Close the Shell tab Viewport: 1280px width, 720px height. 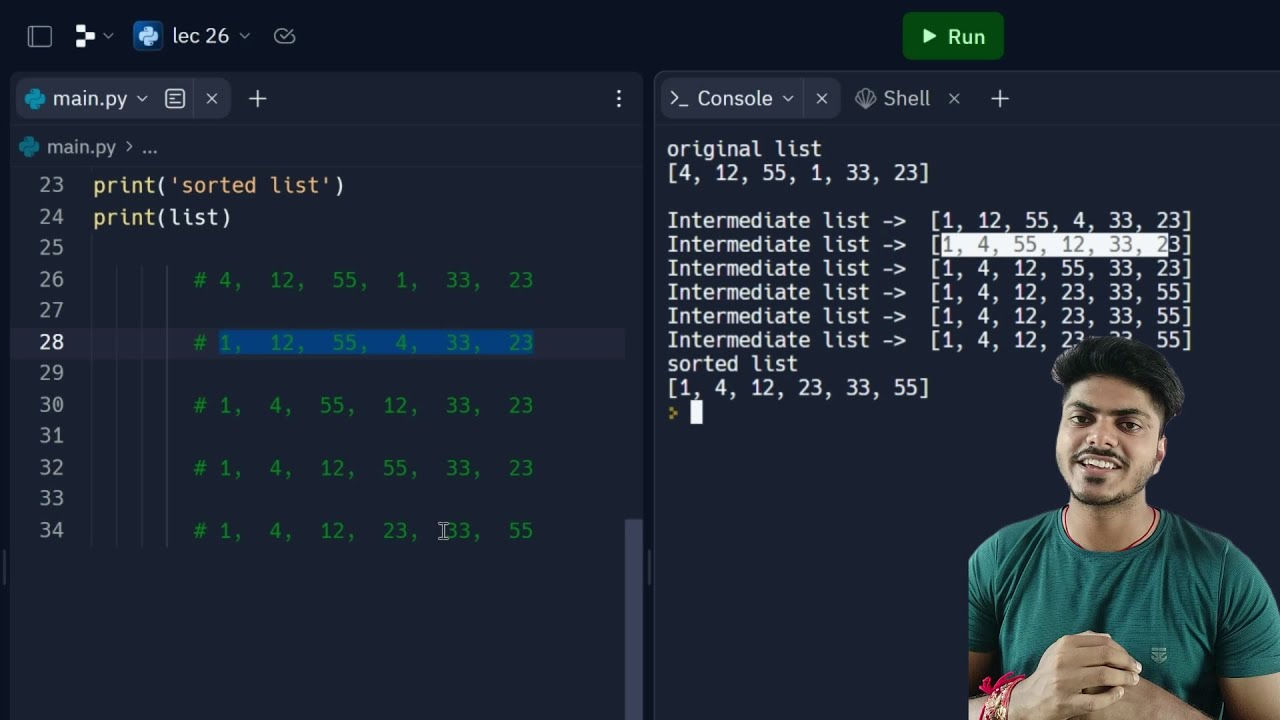[954, 98]
